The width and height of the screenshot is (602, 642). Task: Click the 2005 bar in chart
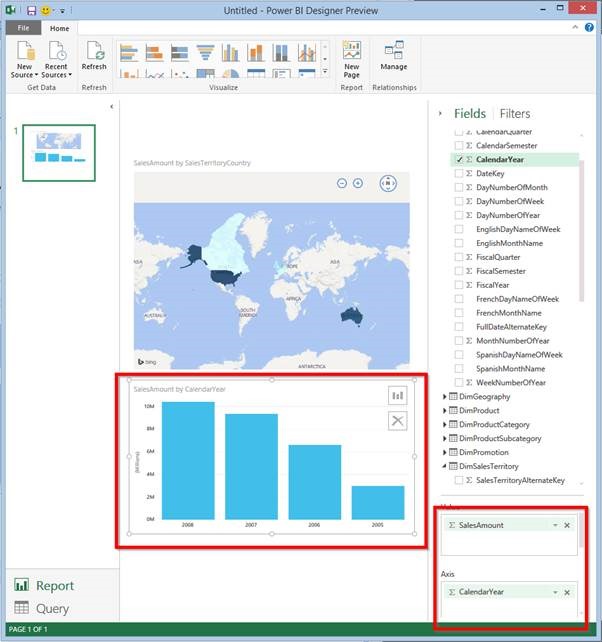tap(378, 503)
